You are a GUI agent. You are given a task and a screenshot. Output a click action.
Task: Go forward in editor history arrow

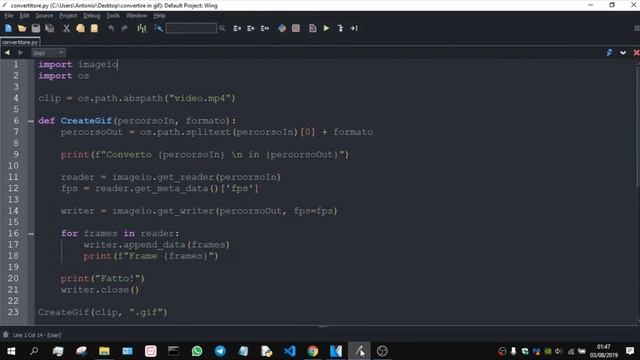[x=20, y=53]
